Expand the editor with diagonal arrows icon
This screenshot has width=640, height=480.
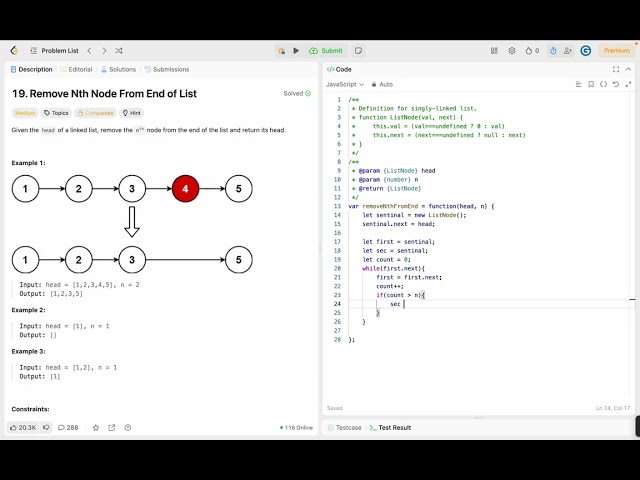628,84
